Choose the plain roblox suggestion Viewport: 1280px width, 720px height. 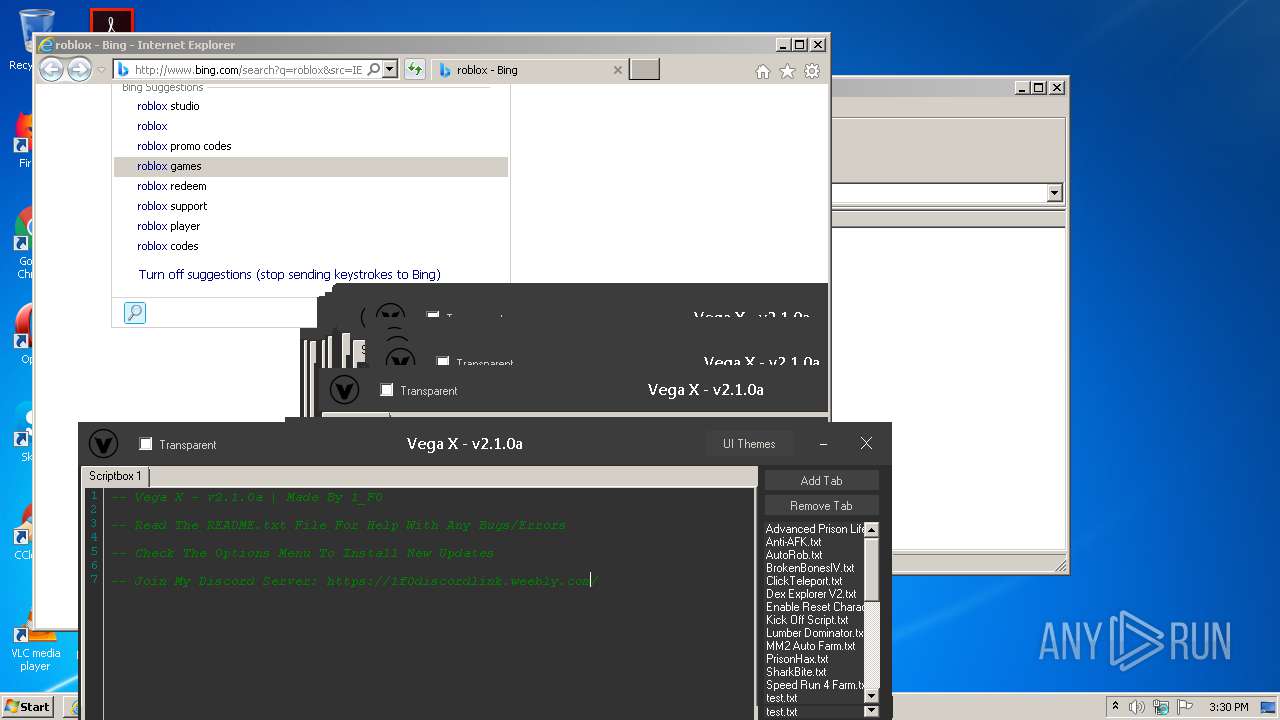point(311,126)
